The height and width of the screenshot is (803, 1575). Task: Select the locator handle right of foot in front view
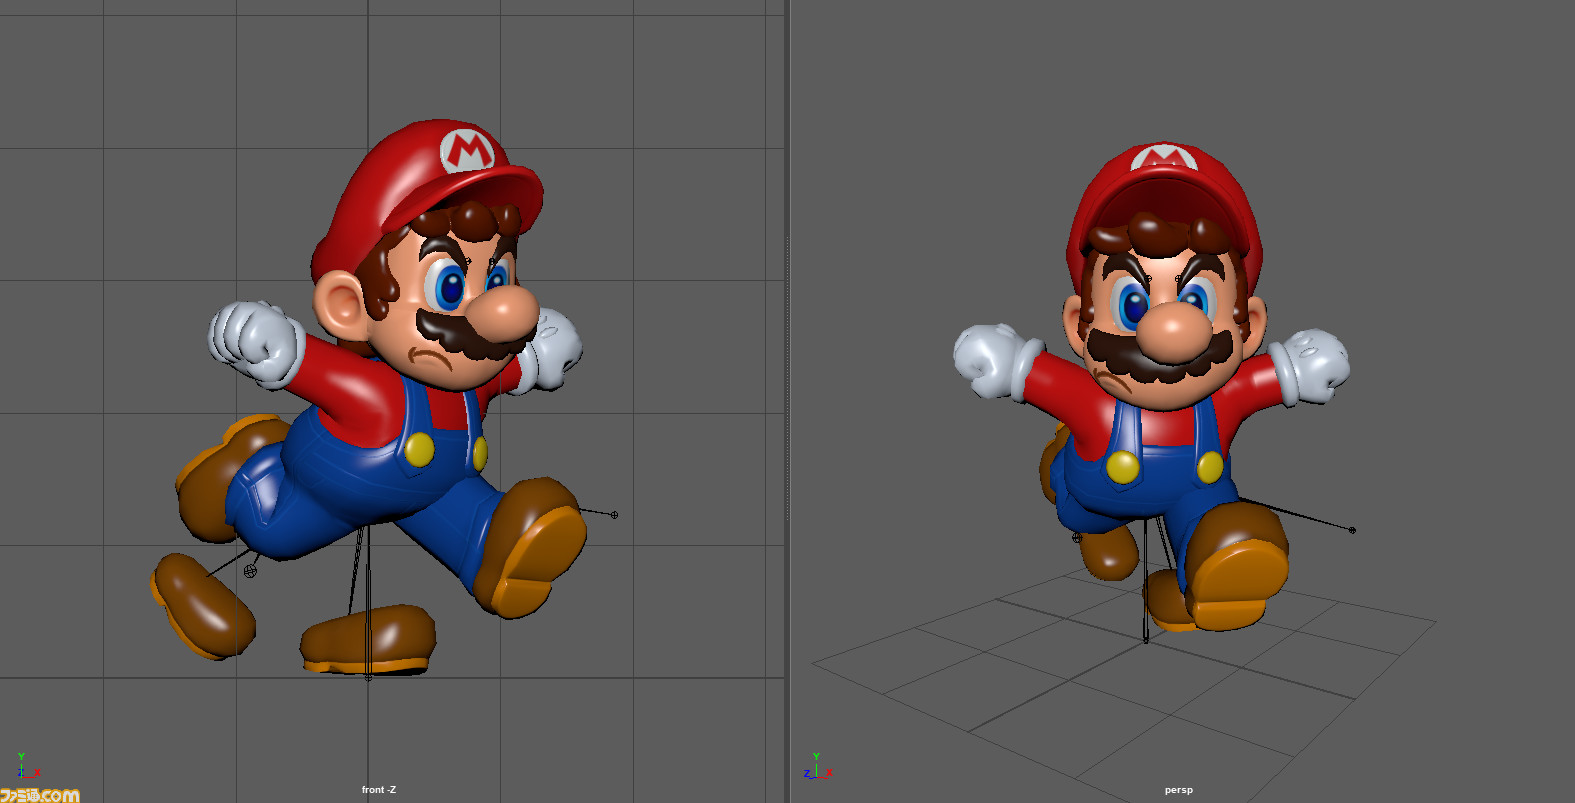(x=614, y=515)
